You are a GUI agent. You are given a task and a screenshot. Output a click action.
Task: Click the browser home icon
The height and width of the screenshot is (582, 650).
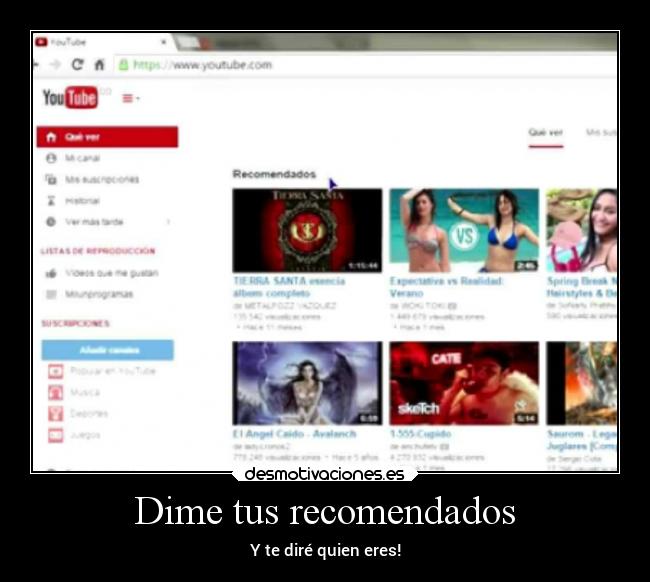tap(99, 65)
